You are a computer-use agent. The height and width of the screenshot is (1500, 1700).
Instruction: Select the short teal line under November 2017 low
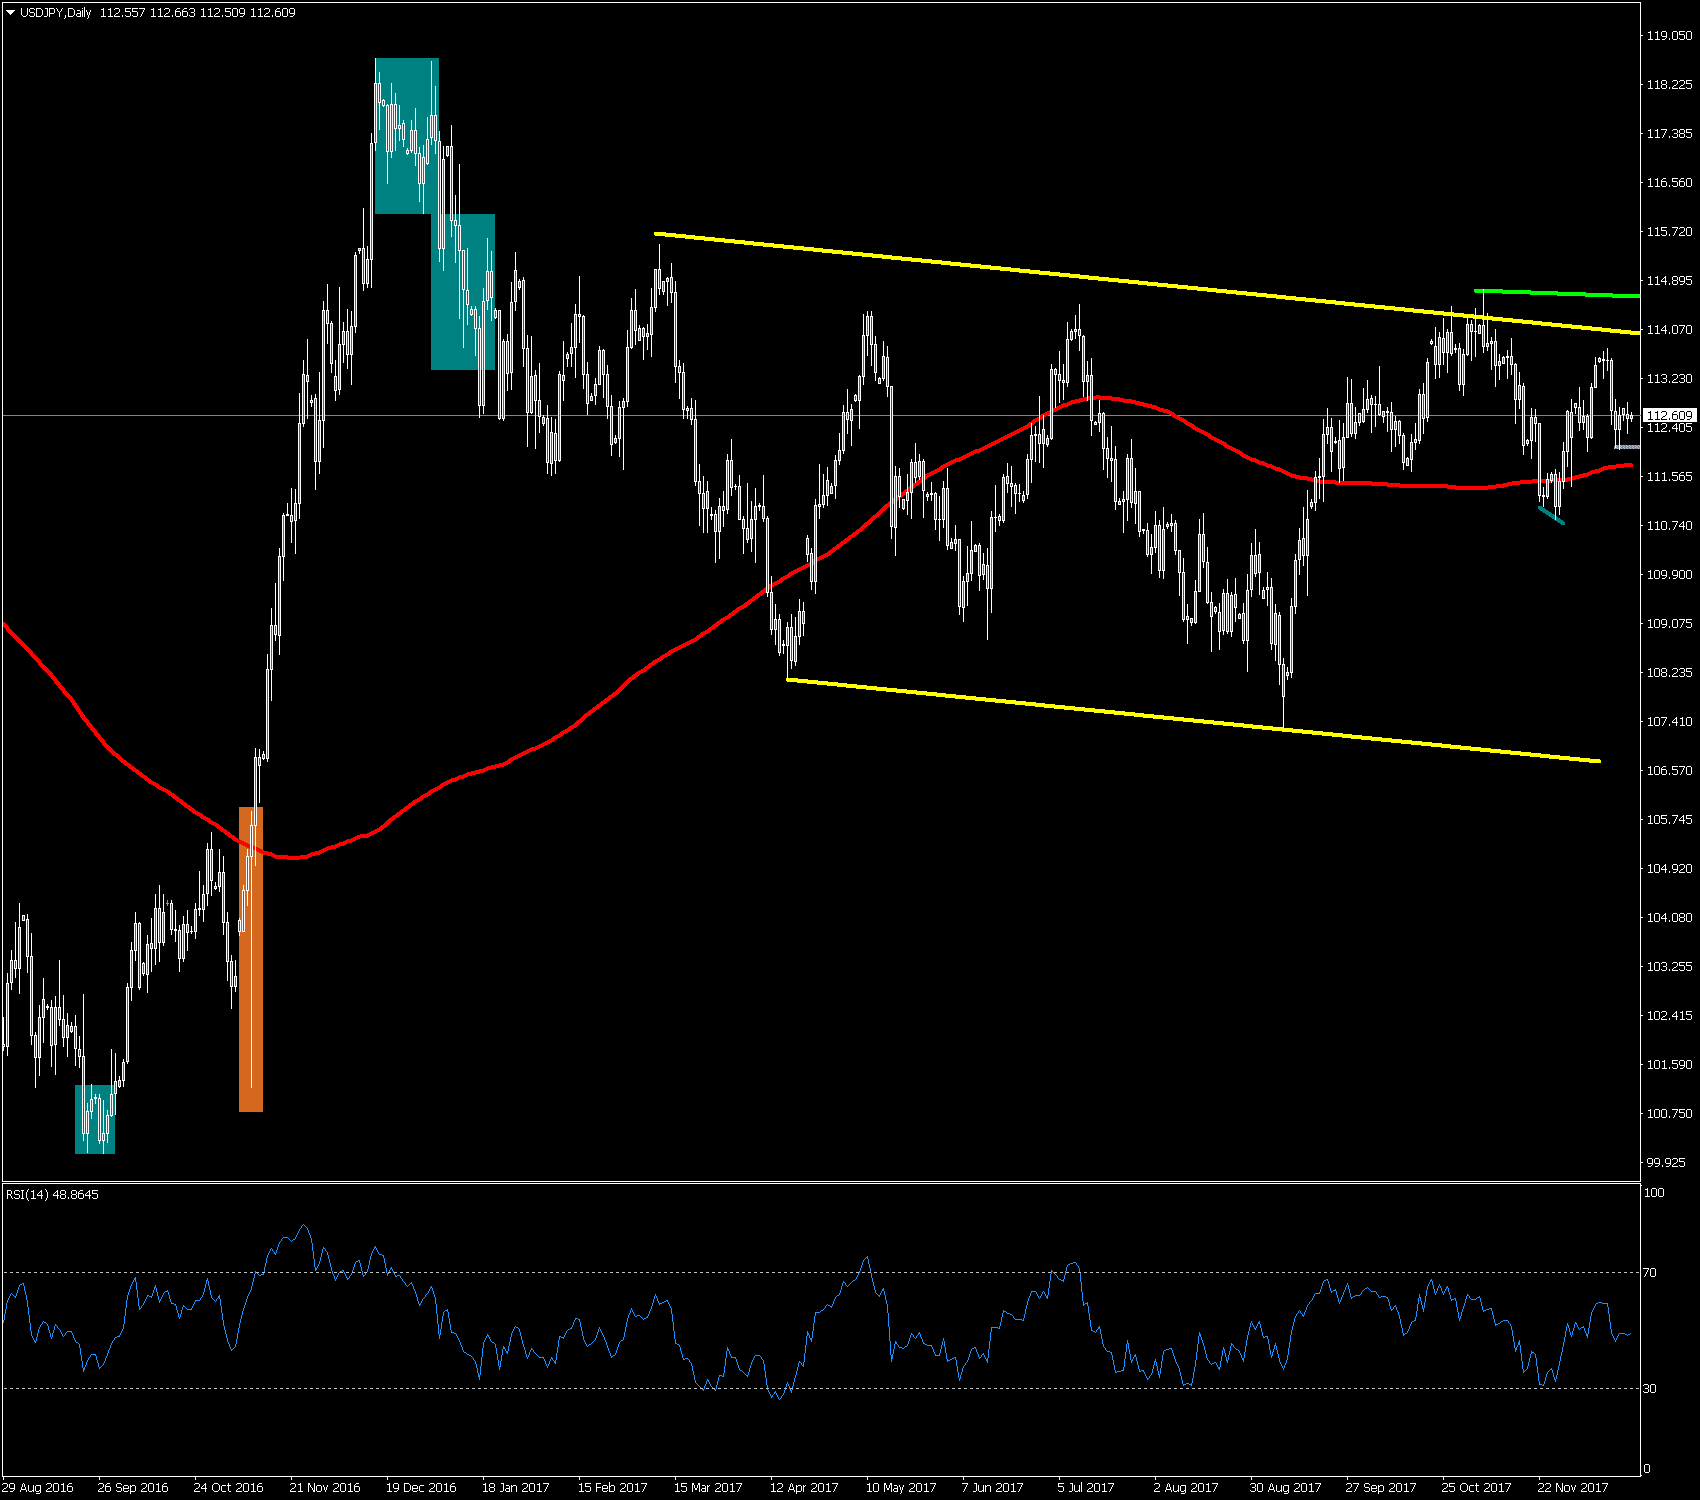click(1551, 515)
